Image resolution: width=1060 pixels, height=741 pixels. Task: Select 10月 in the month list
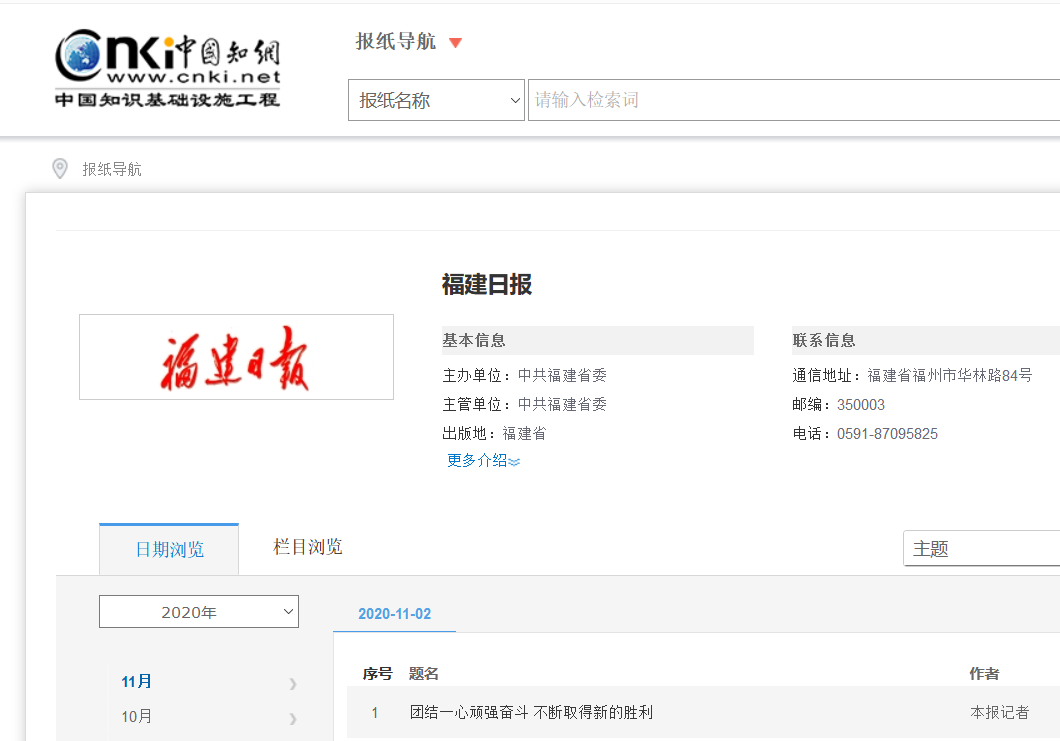(x=137, y=717)
